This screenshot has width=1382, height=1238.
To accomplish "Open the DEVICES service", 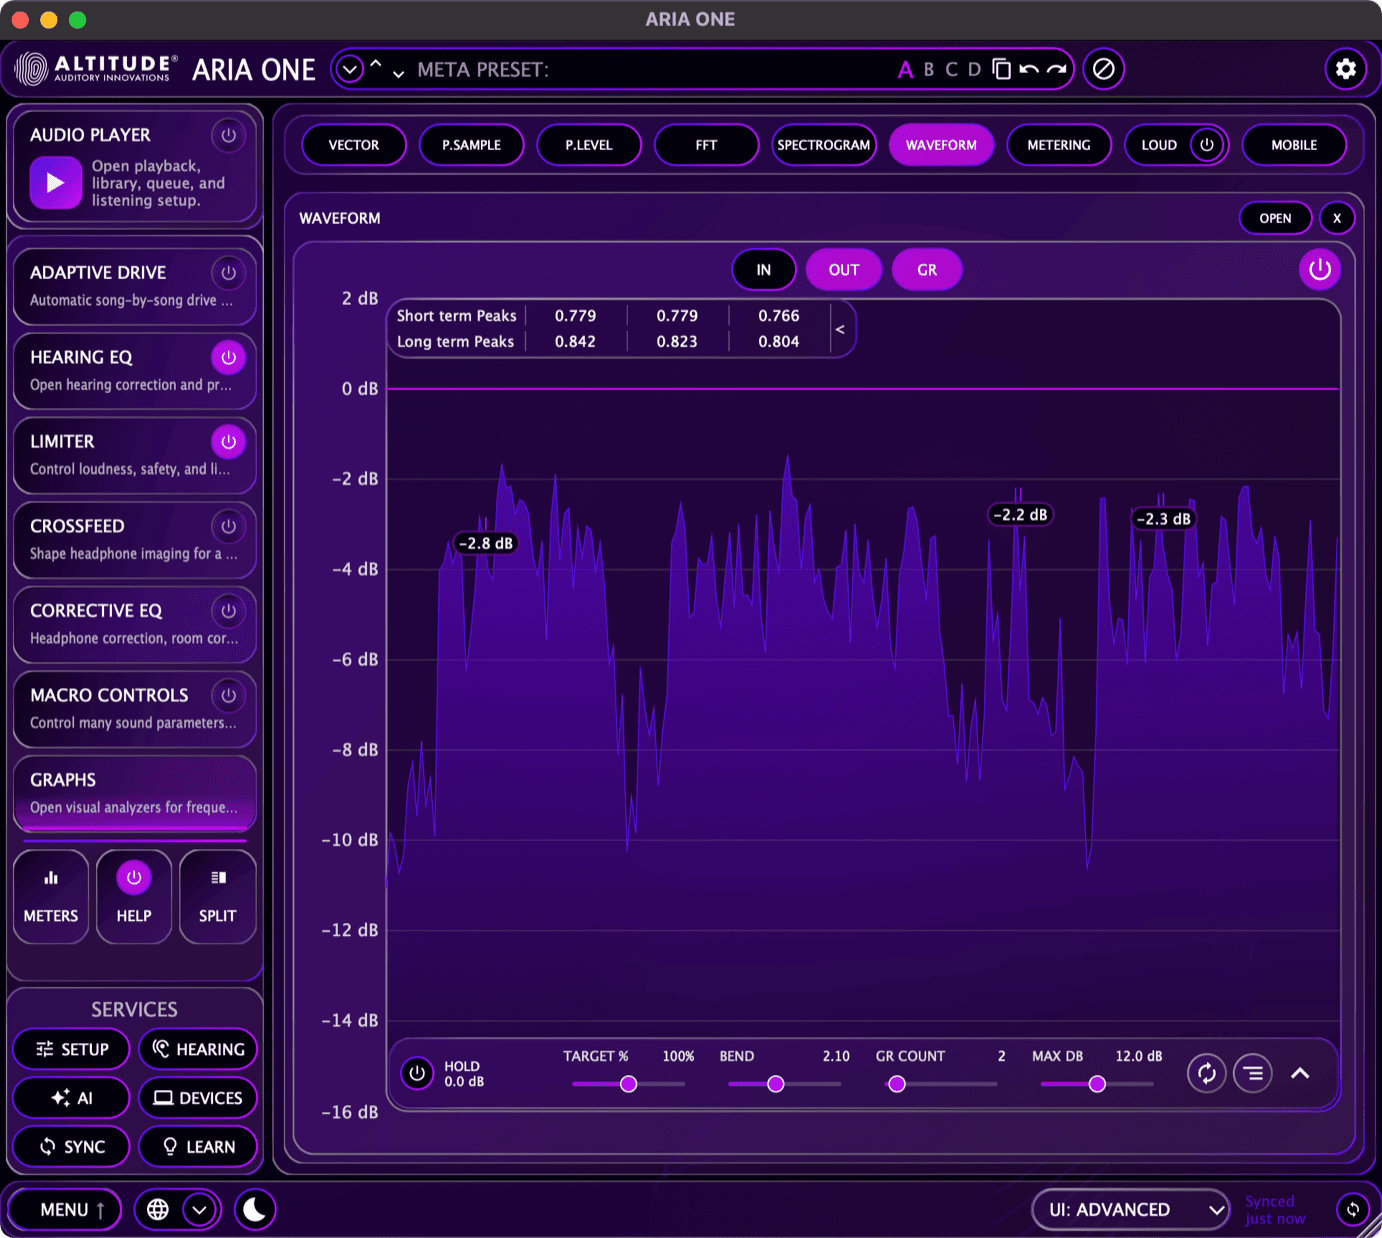I will (198, 1098).
